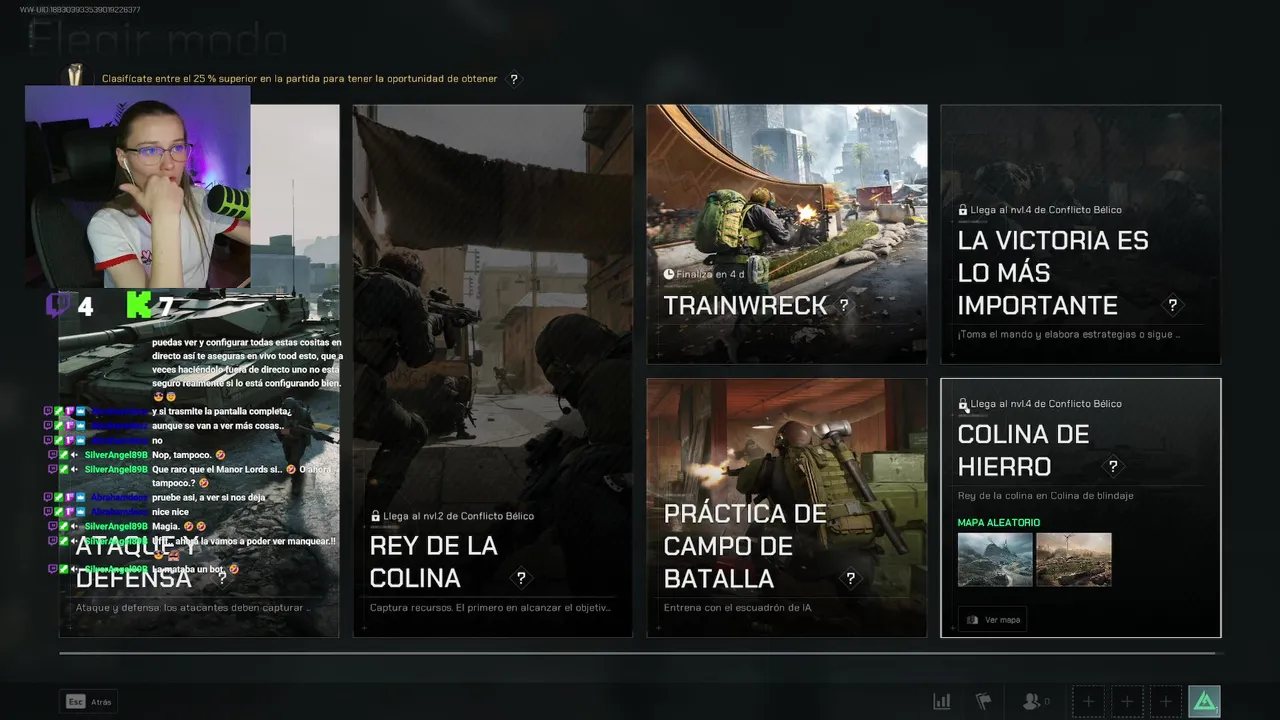Click the help icon next to Ataque y Defensa

click(222, 577)
